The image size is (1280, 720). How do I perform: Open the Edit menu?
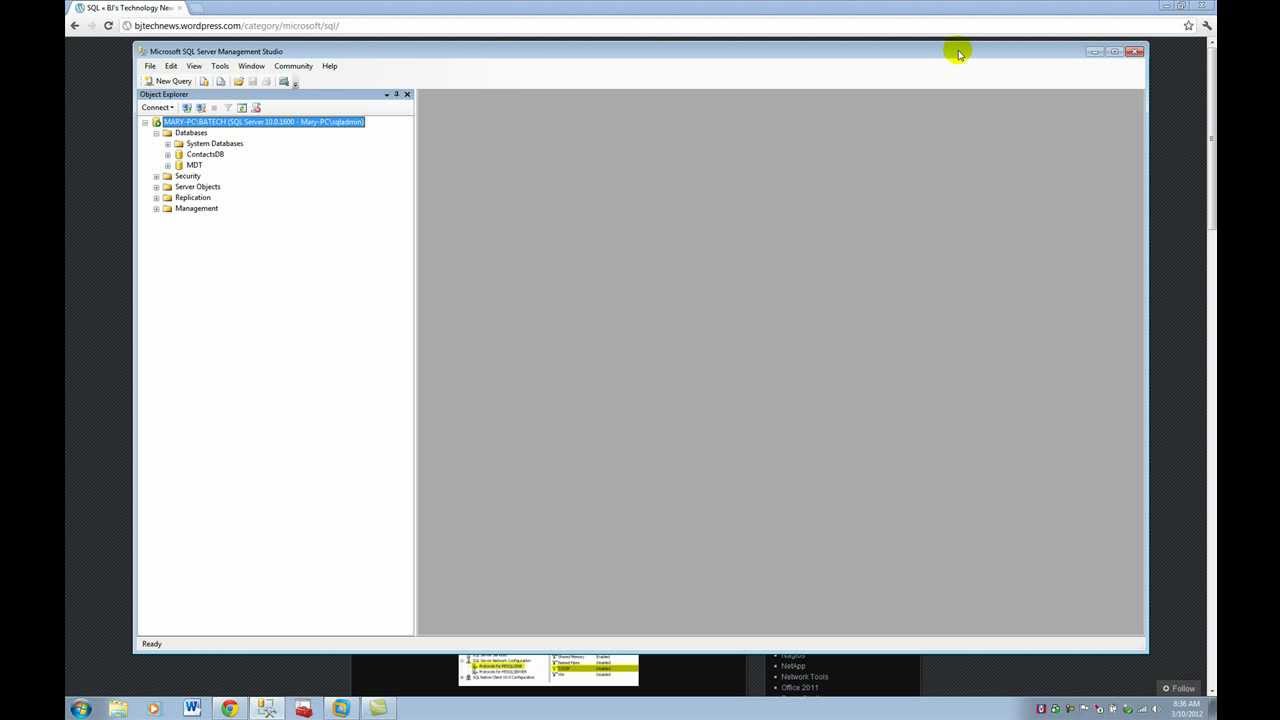tap(171, 66)
